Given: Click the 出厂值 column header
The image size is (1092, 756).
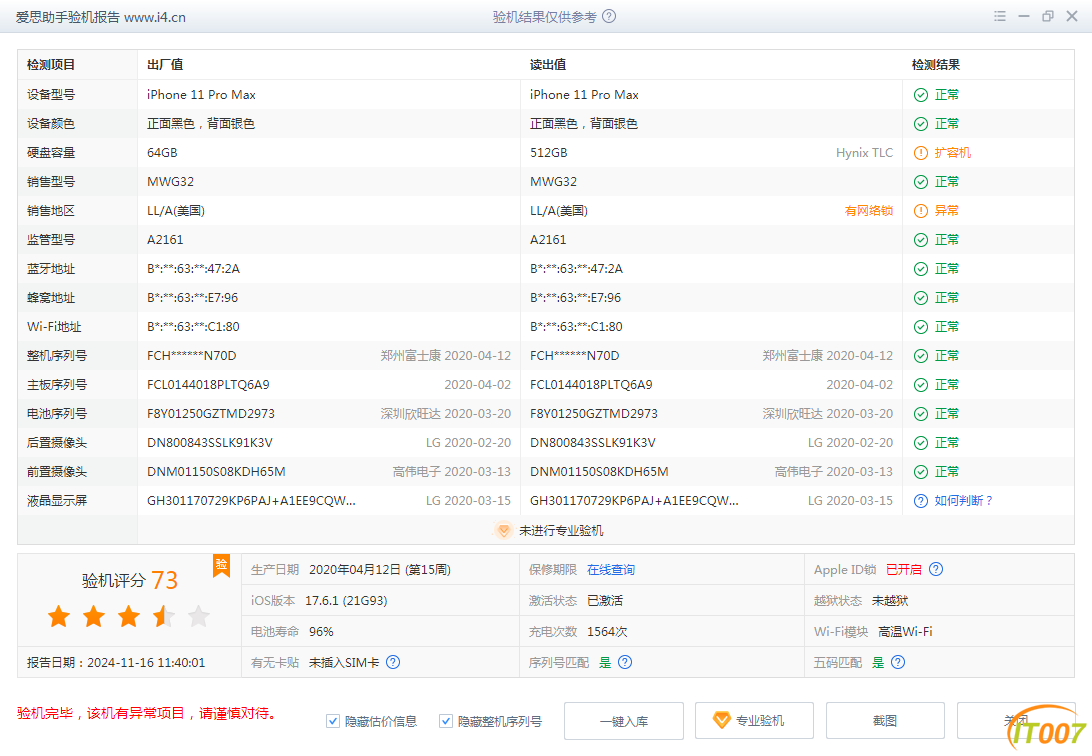Looking at the screenshot, I should click(x=165, y=65).
